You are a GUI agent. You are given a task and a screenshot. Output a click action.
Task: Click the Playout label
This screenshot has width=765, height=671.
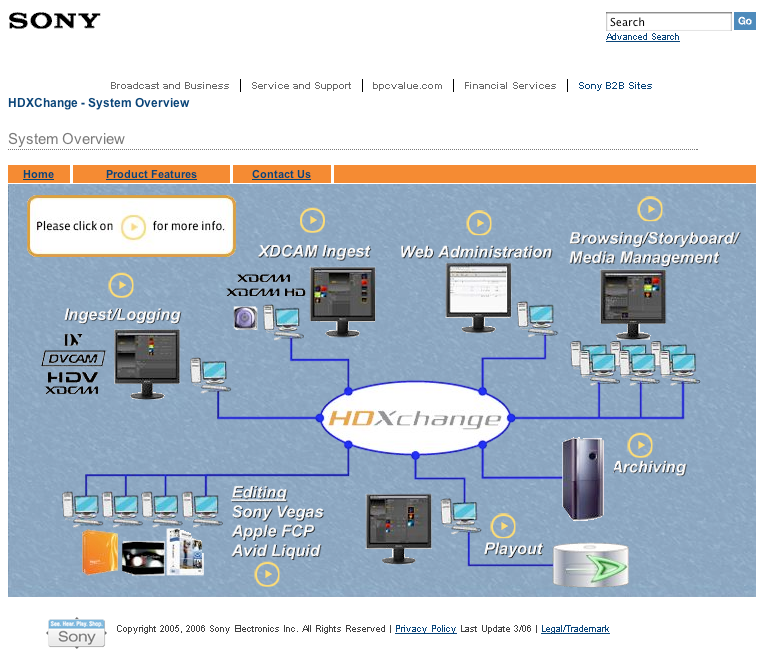(513, 549)
